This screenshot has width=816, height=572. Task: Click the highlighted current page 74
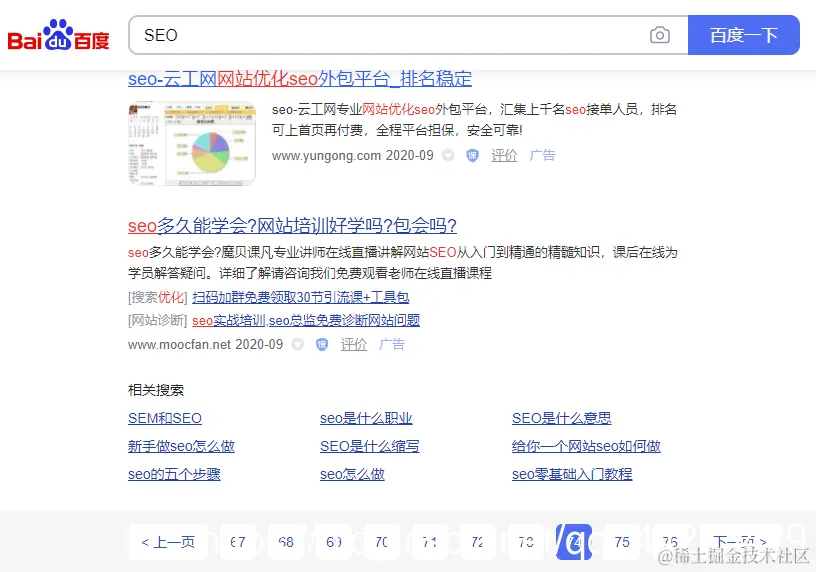(x=574, y=542)
